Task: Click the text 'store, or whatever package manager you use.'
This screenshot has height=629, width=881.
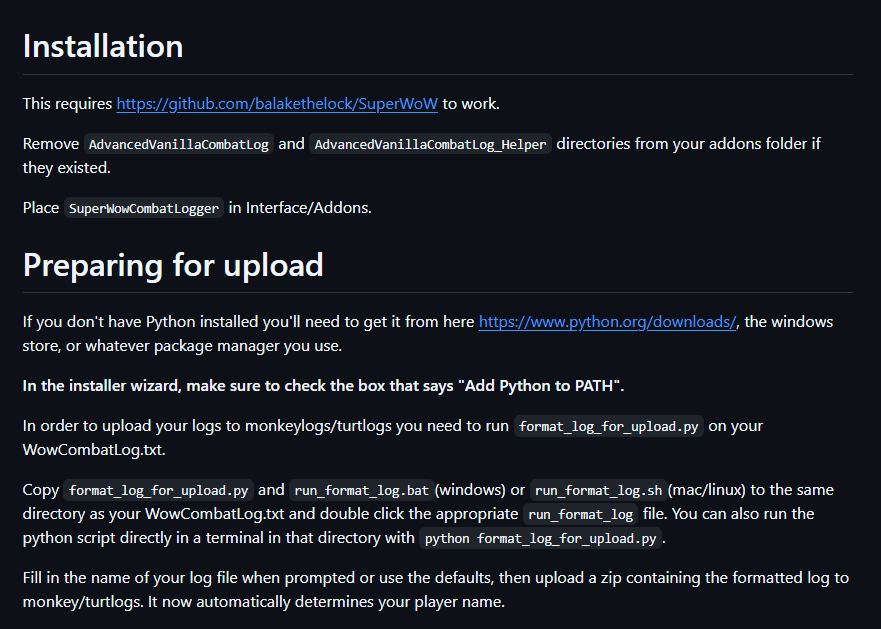Action: [182, 346]
